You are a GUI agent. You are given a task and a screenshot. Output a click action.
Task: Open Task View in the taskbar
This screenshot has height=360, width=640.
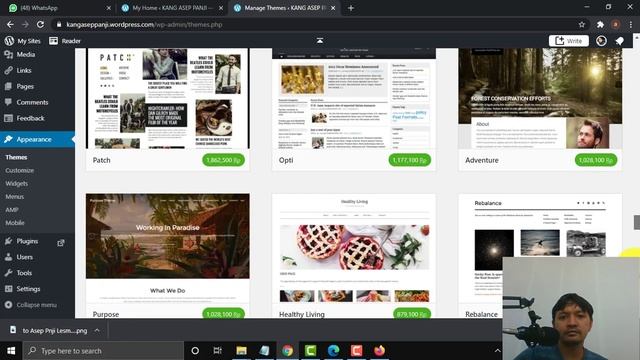[218, 351]
